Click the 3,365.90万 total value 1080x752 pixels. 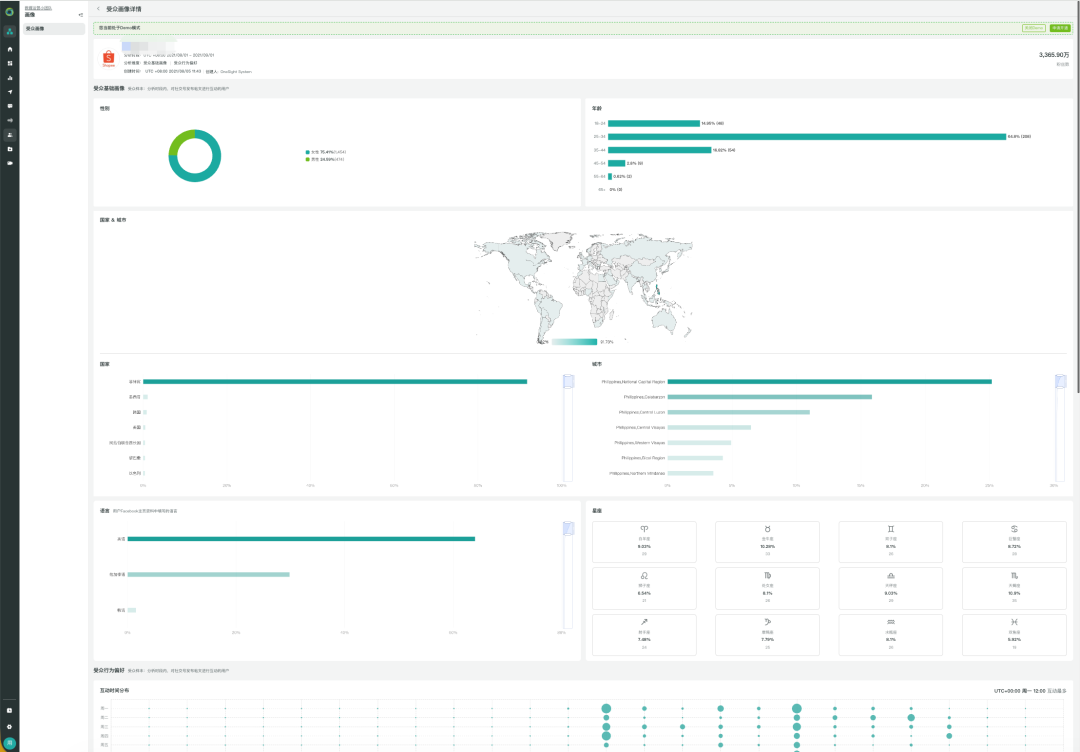pyautogui.click(x=1054, y=55)
